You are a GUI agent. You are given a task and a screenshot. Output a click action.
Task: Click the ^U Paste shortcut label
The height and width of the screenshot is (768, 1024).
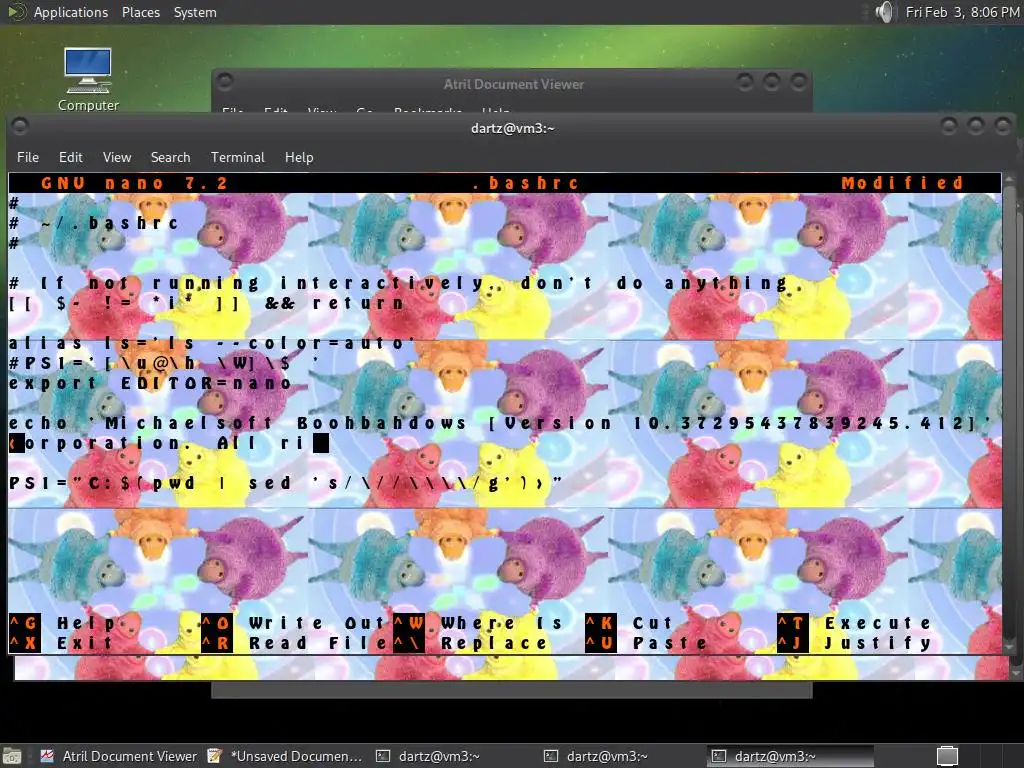coord(646,643)
